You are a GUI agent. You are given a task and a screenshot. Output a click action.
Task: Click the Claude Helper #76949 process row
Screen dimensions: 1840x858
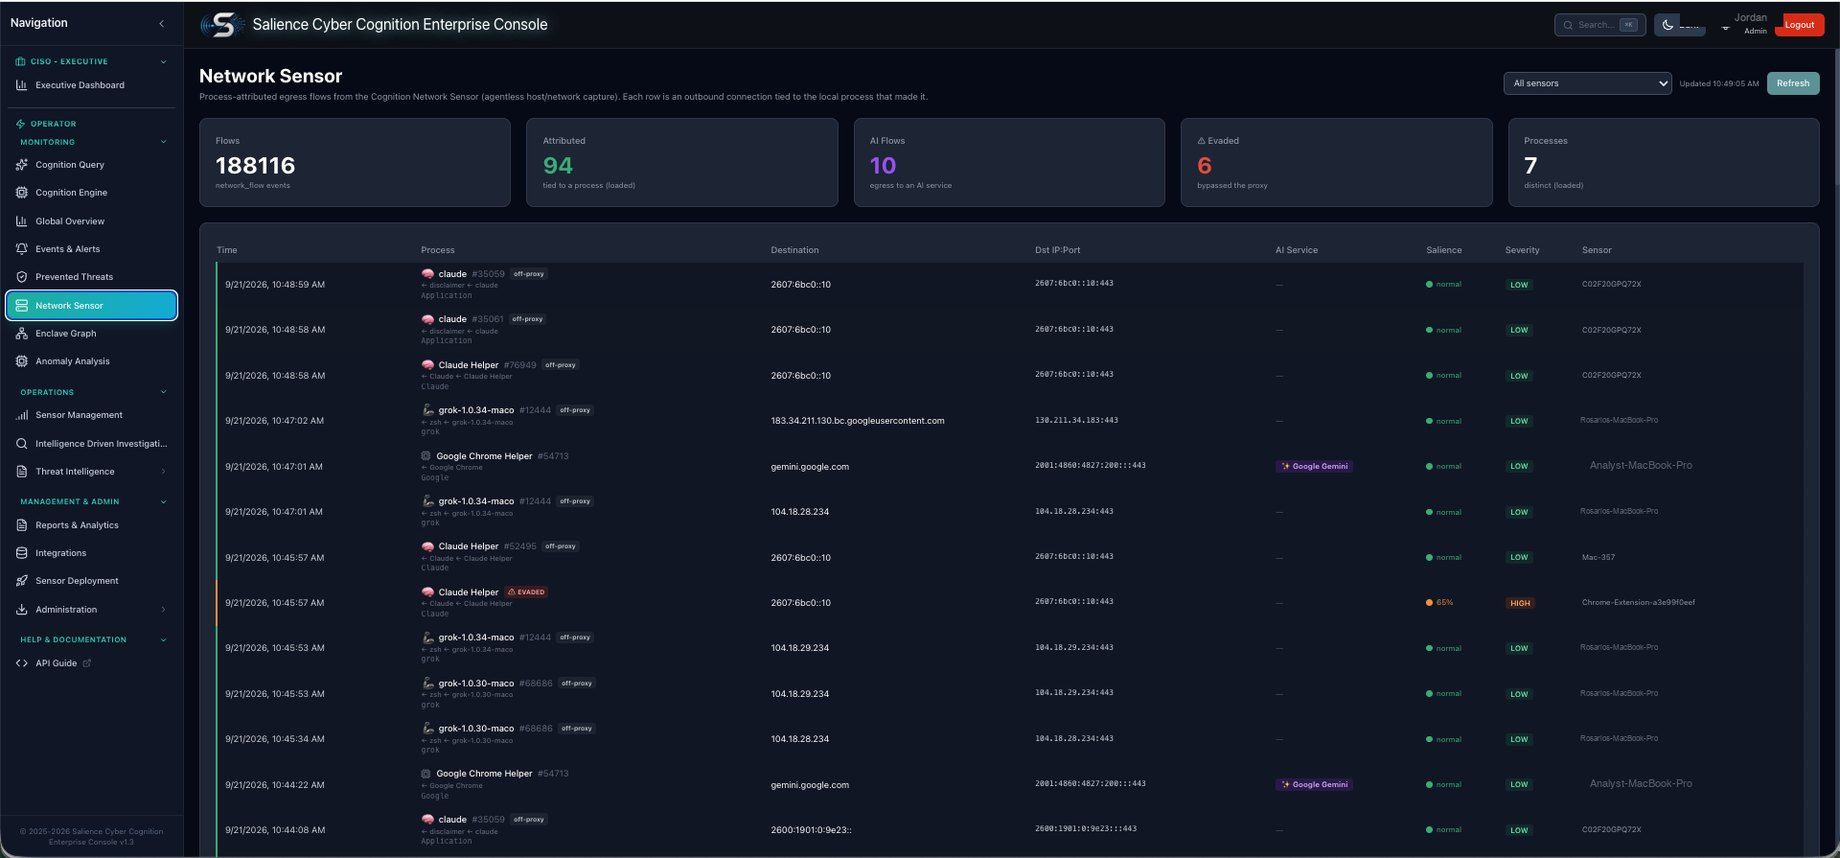pos(1010,376)
